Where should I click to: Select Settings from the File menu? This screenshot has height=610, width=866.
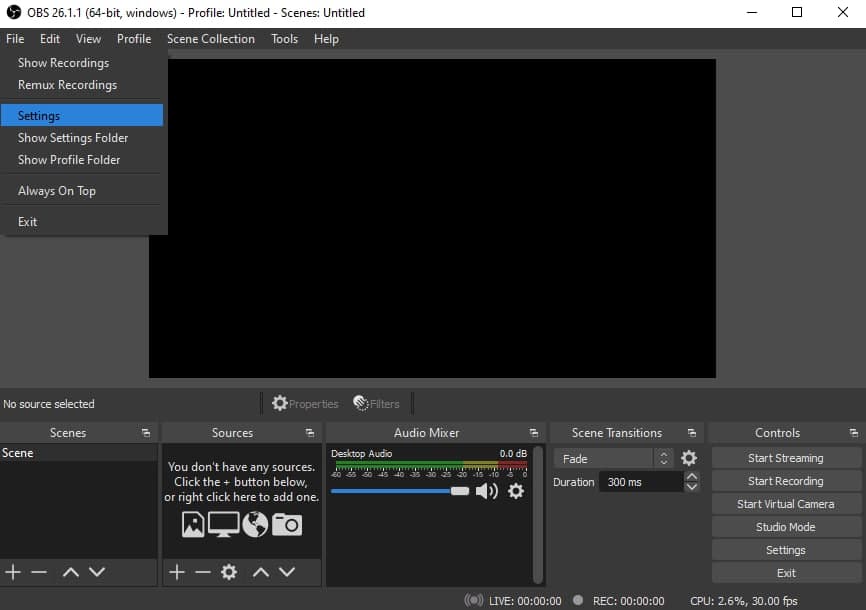click(39, 116)
